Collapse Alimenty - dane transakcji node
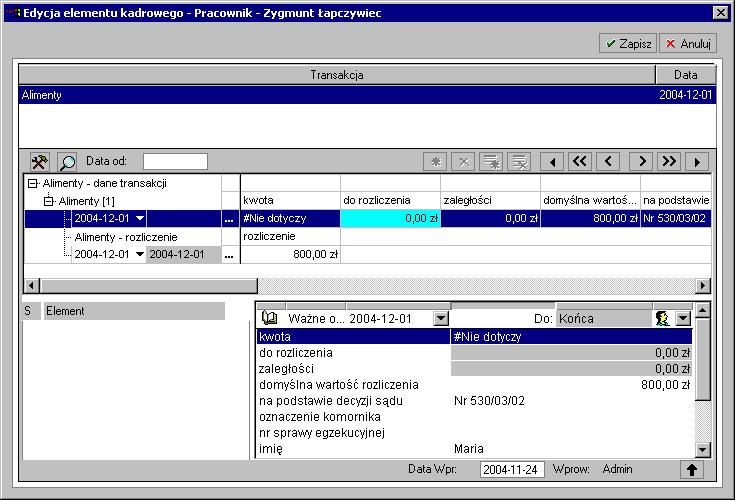This screenshot has width=735, height=500. point(32,183)
